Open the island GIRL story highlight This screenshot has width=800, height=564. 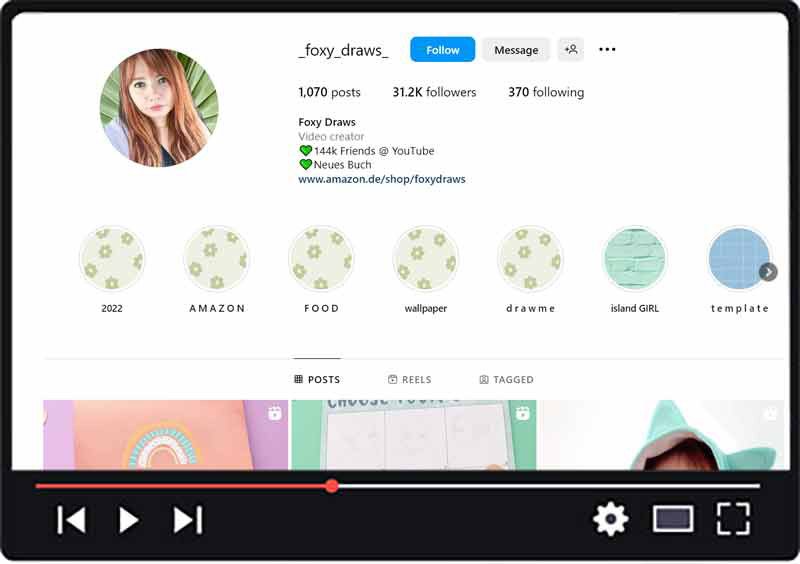(634, 259)
